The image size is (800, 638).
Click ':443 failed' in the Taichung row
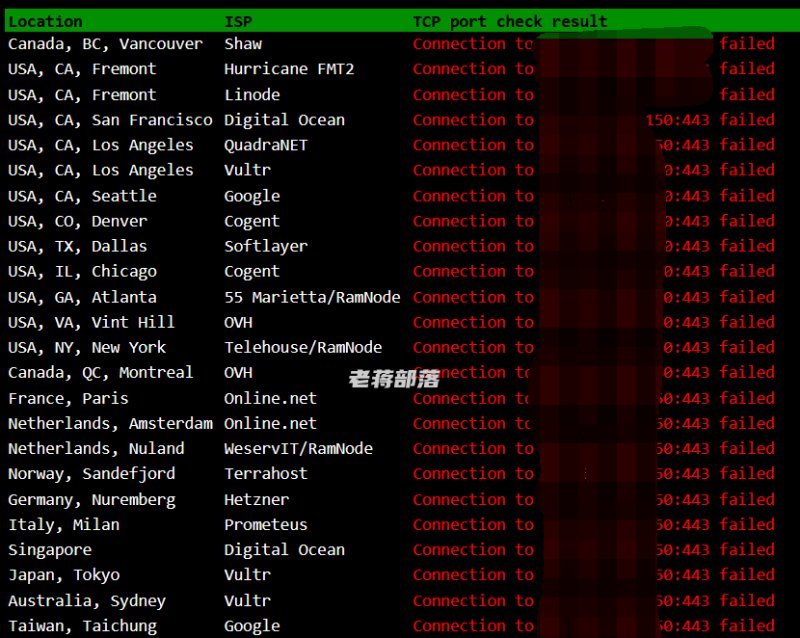[x=724, y=626]
